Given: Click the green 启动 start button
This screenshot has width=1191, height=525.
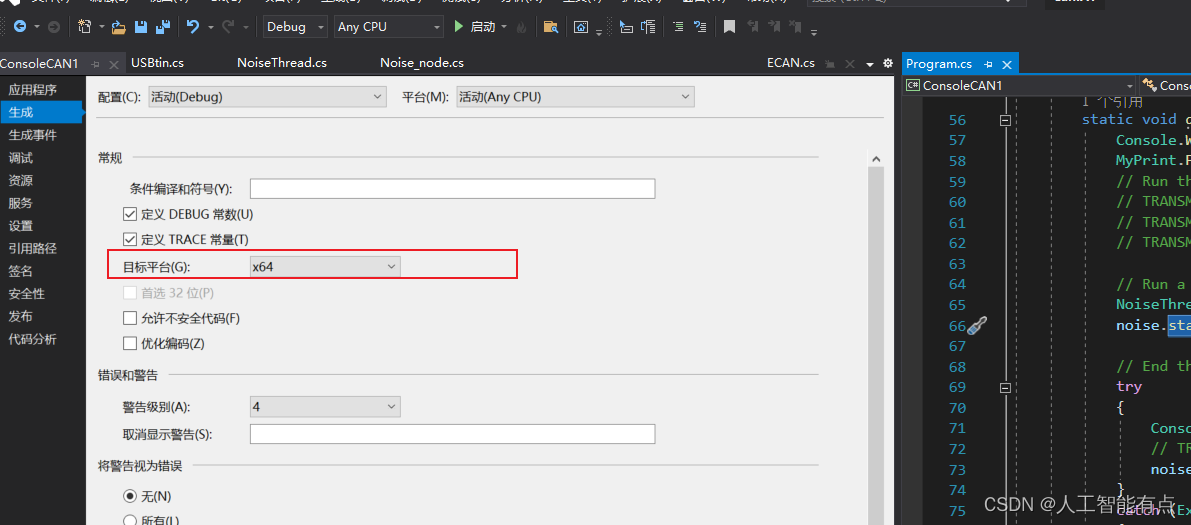Looking at the screenshot, I should pyautogui.click(x=475, y=27).
